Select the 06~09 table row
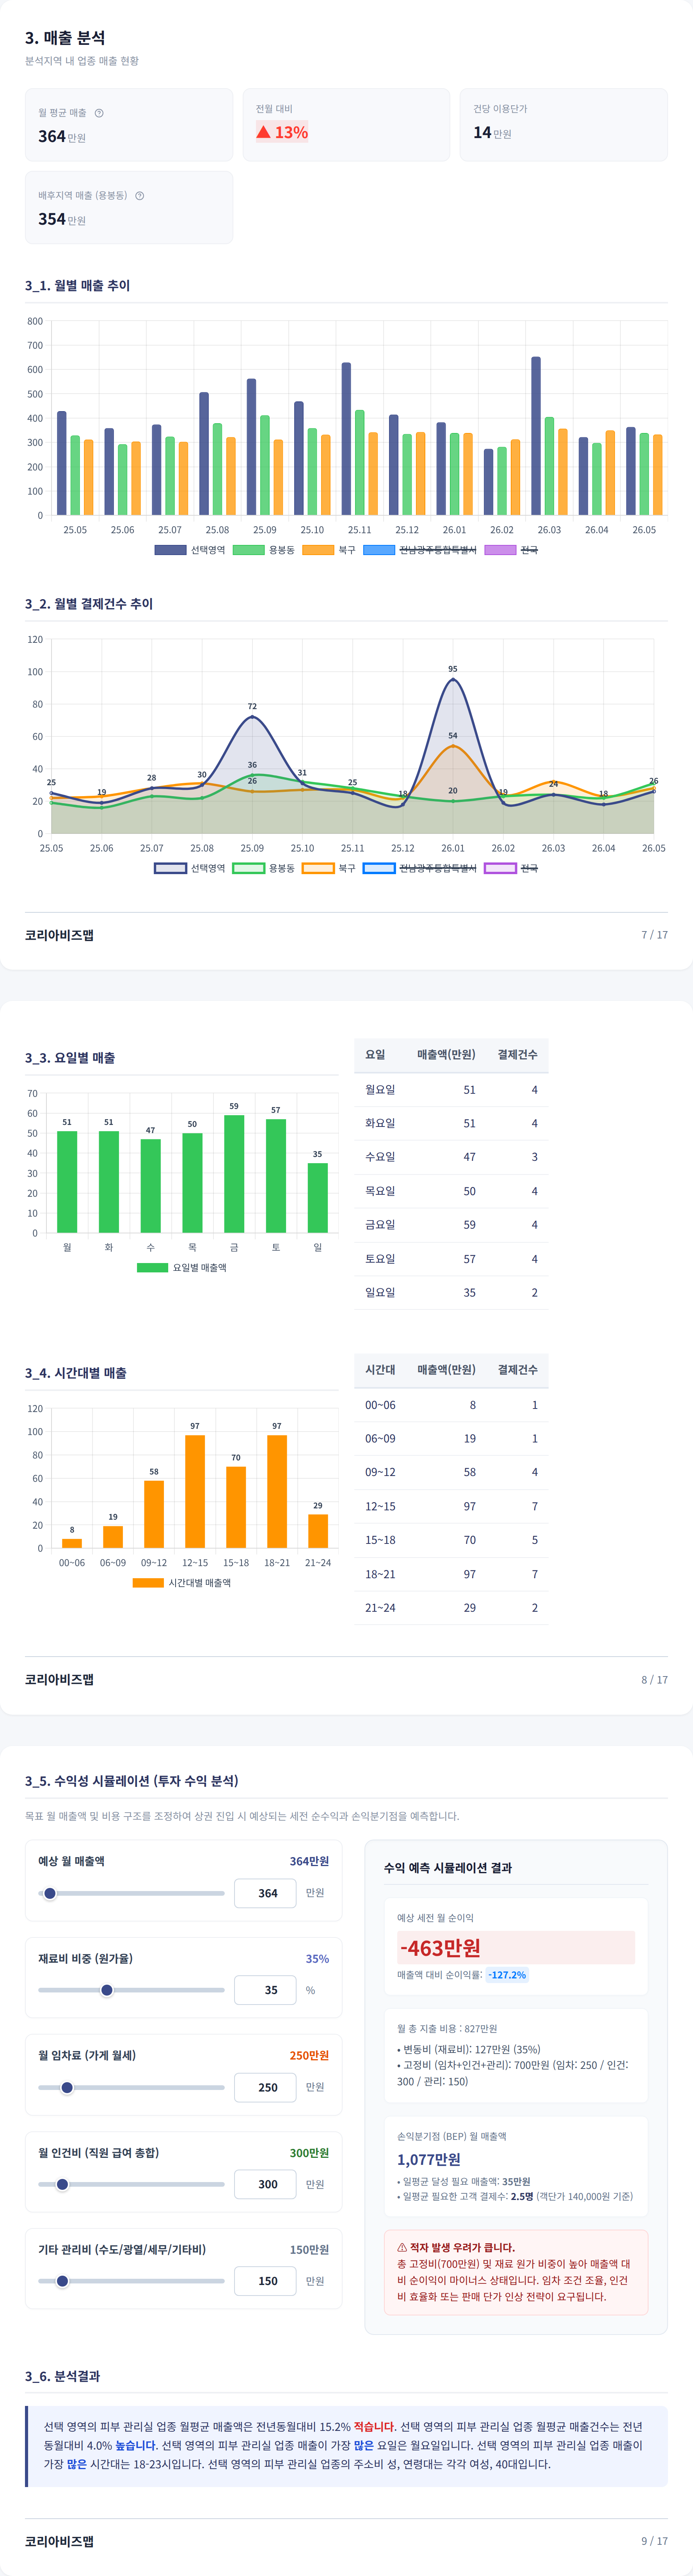 pos(451,1439)
